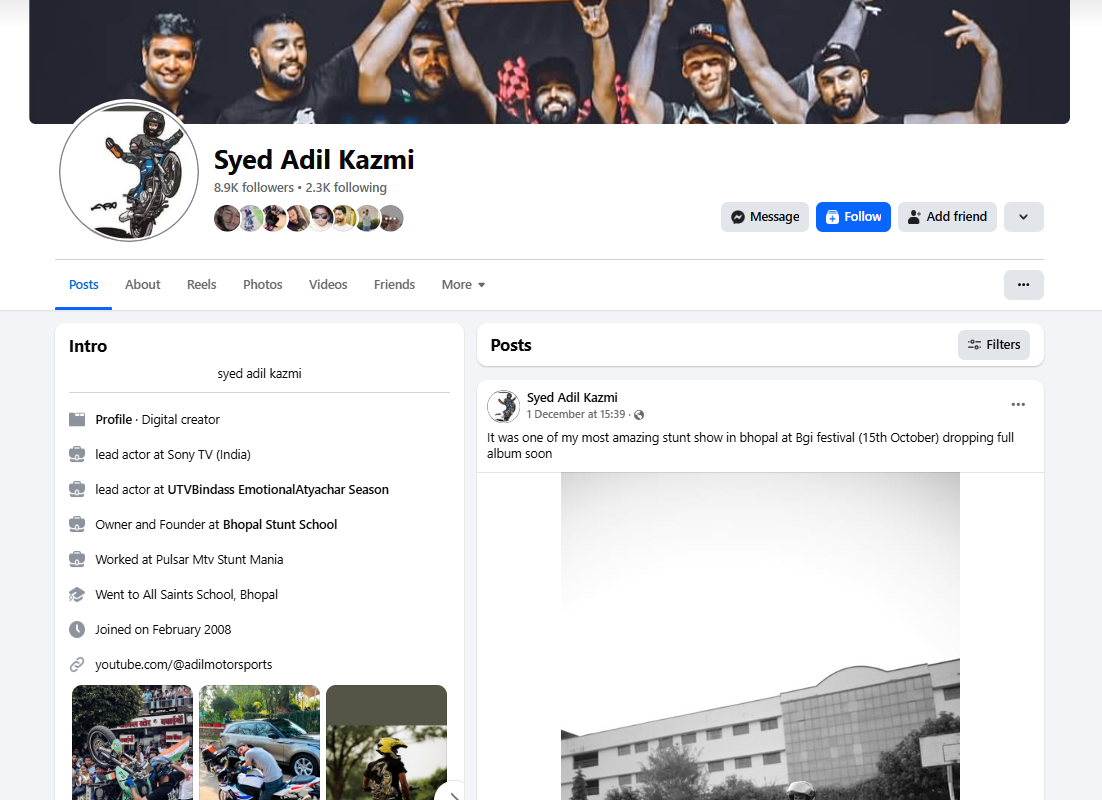The image size is (1102, 800).
Task: Expand the chevron dropdown beside Add friend
Action: point(1023,217)
